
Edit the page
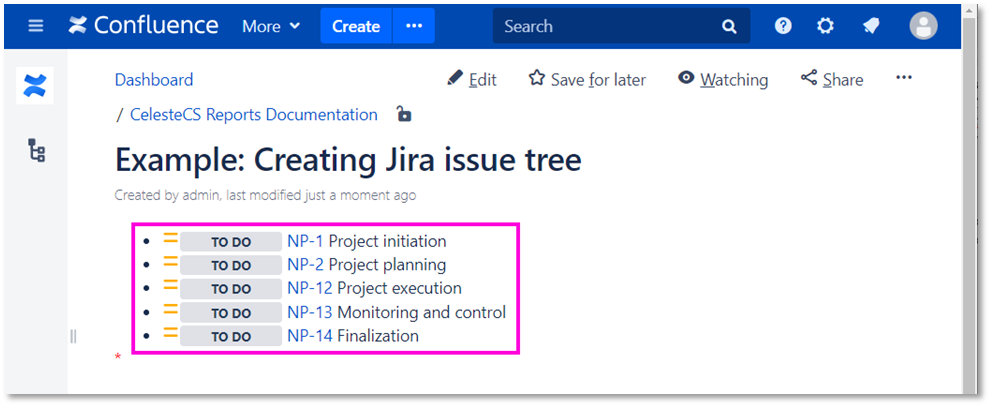point(471,79)
